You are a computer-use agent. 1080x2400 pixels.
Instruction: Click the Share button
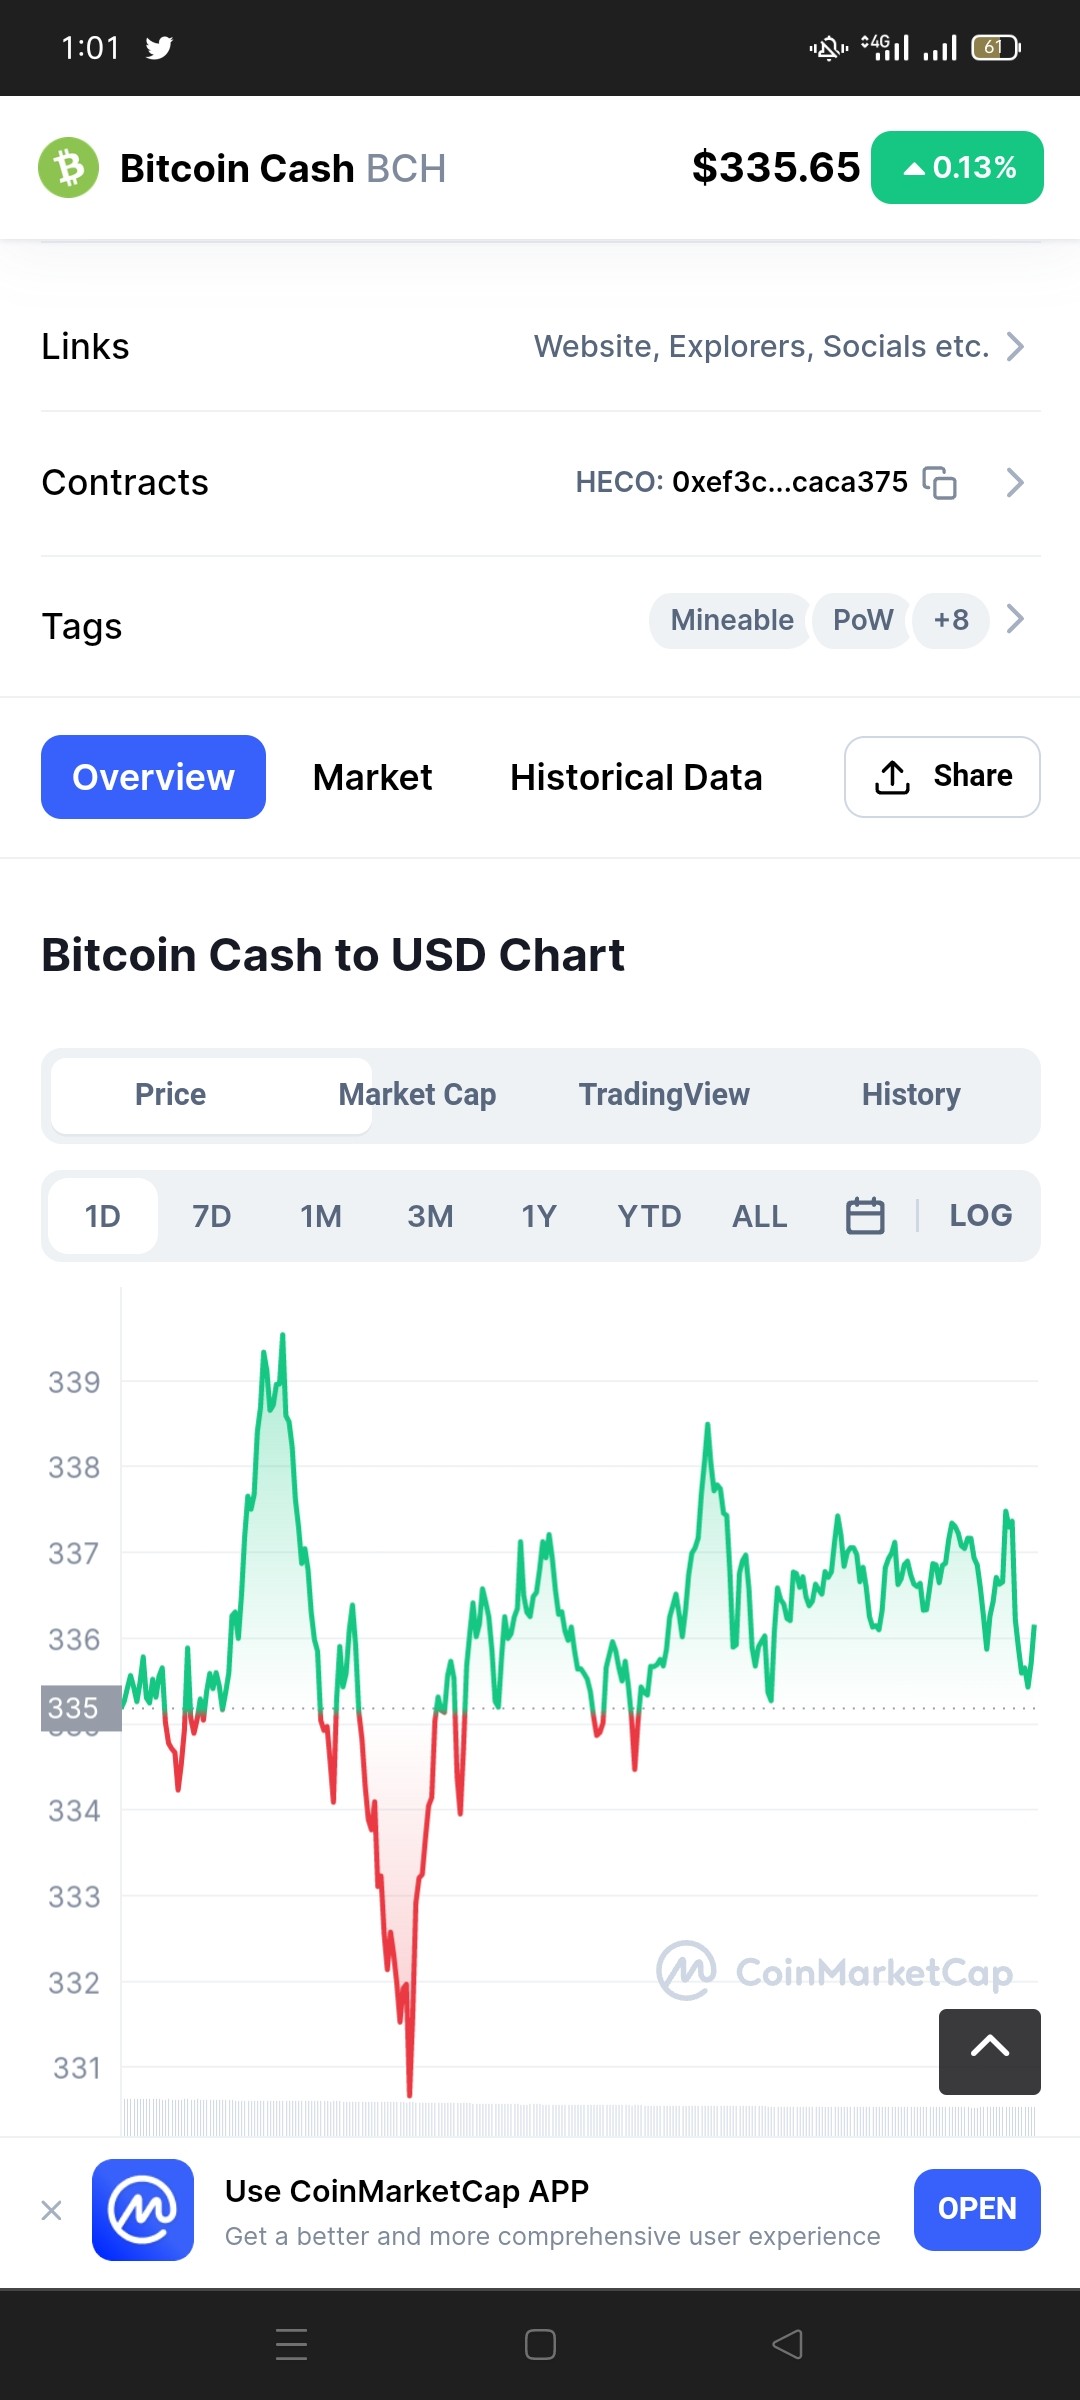tap(942, 777)
